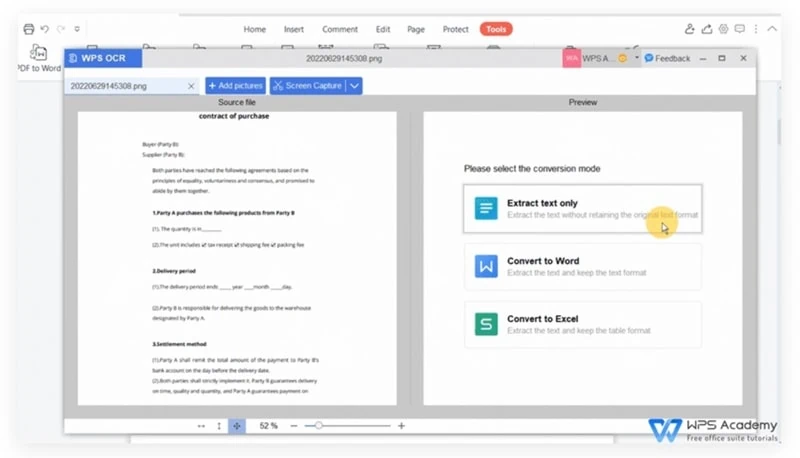This screenshot has width=800, height=458.
Task: Click the Add pictures button
Action: pos(234,87)
